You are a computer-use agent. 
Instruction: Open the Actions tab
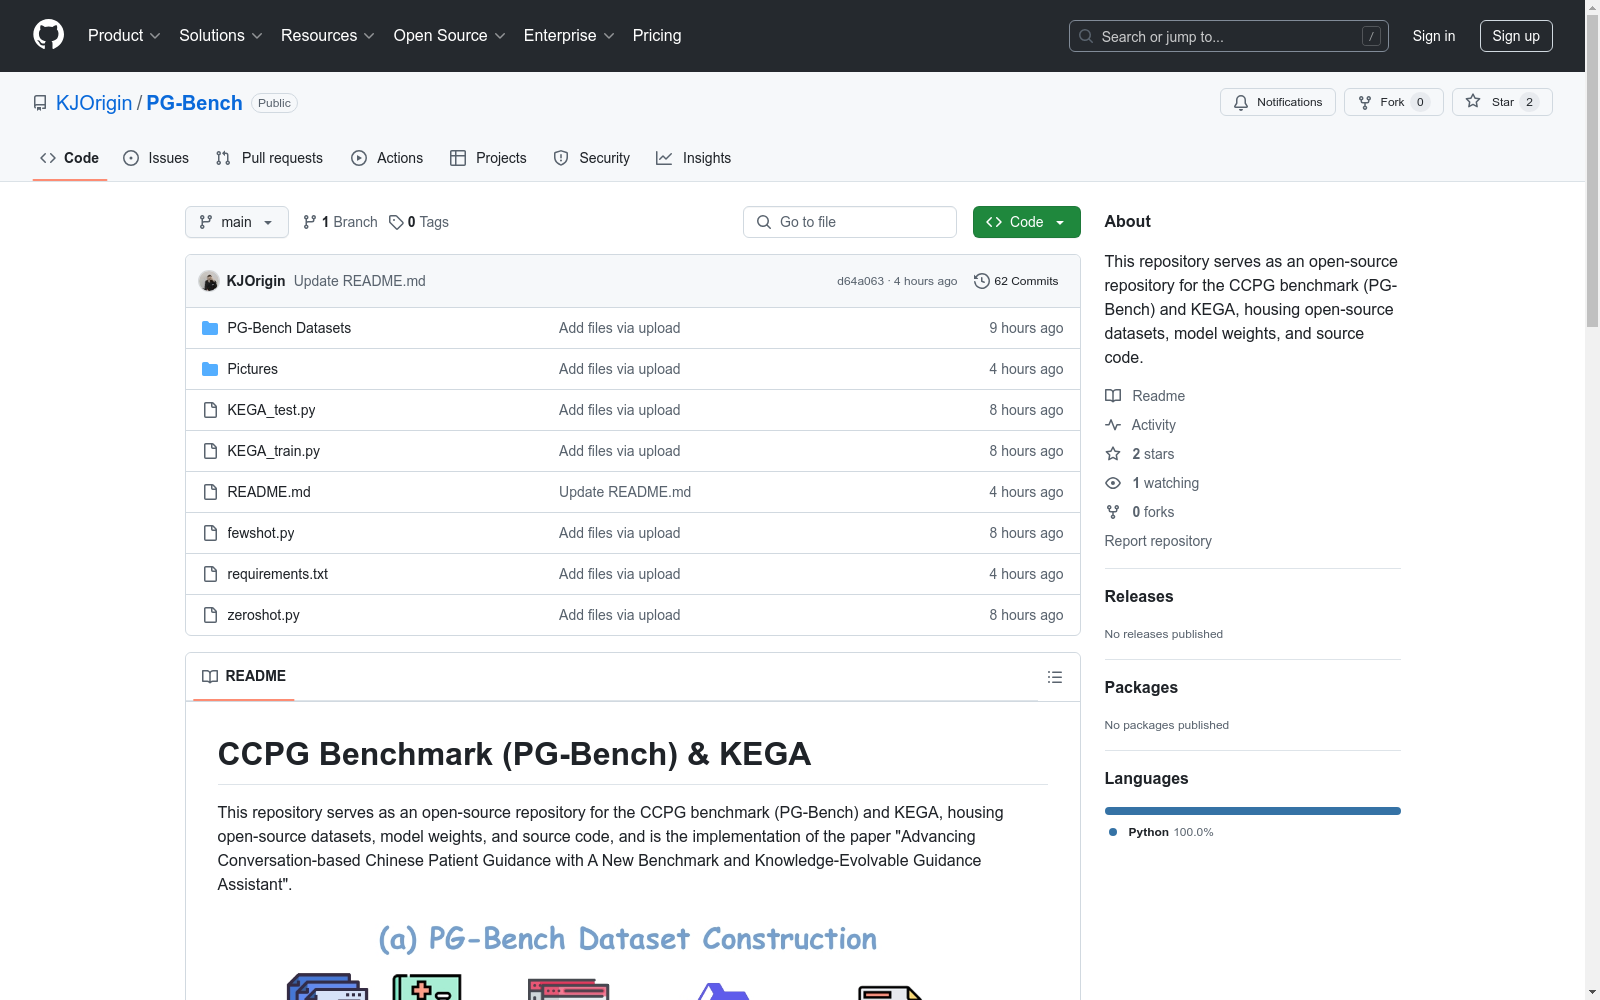387,158
